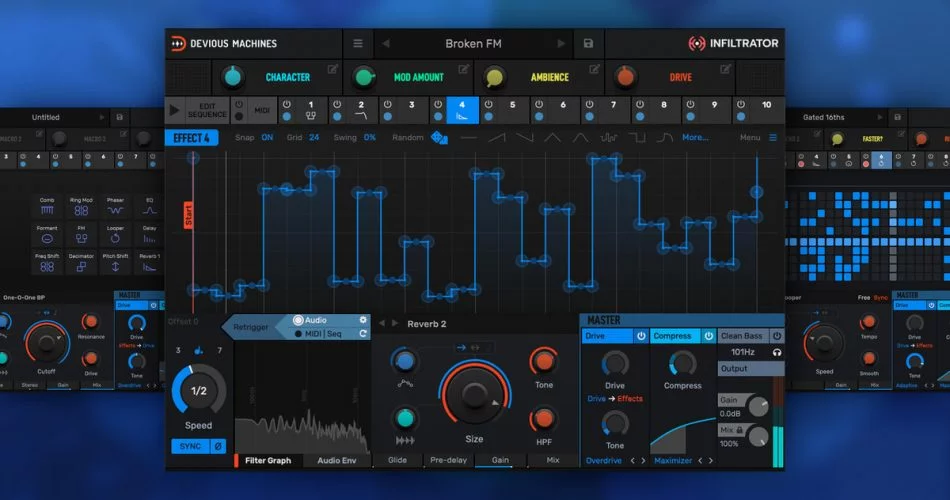Enable the Clean Bass power button
950x500 pixels.
tap(777, 336)
